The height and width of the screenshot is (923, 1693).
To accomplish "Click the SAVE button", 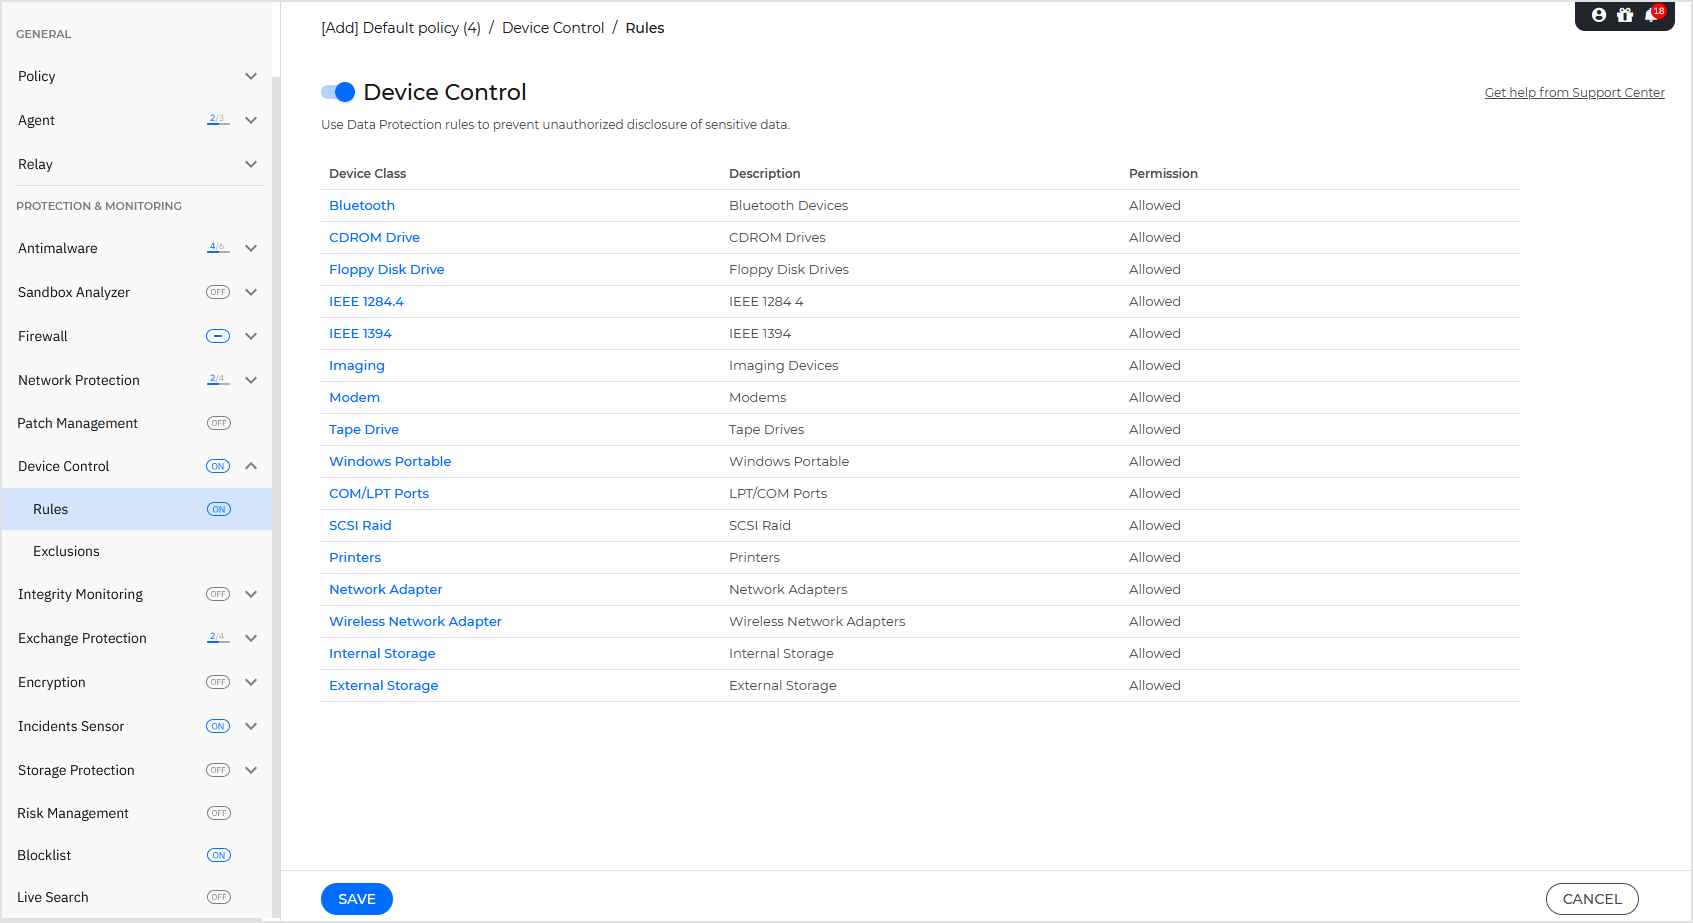I will point(356,899).
